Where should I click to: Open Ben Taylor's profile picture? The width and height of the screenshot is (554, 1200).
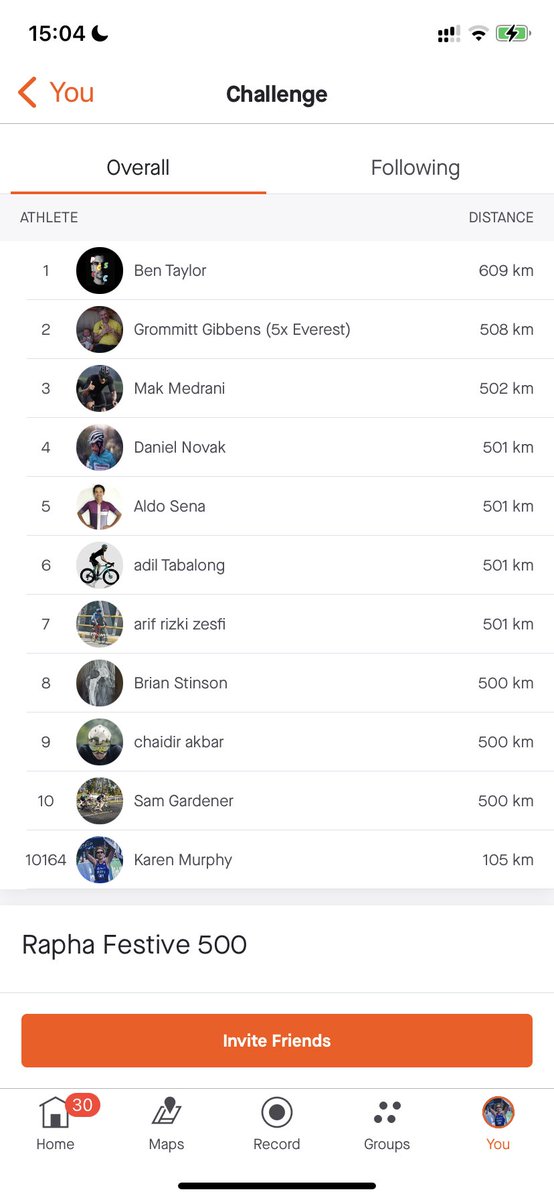point(100,271)
